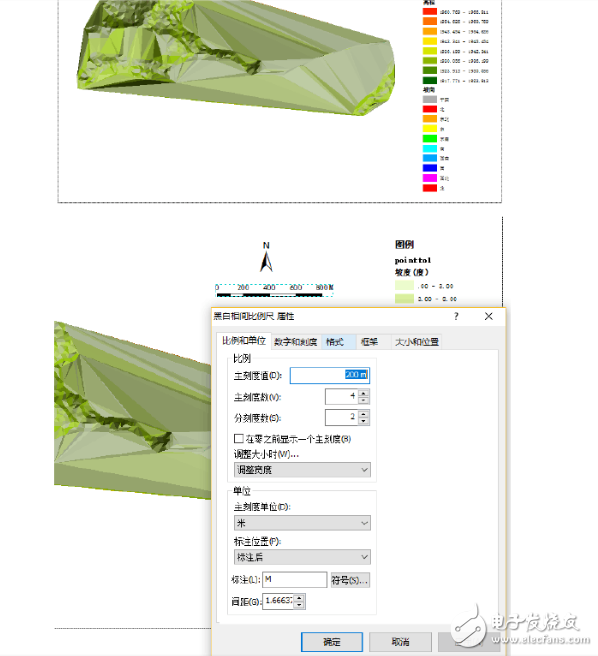598x656 pixels.
Task: Close the scale bar properties dialog
Action: pos(488,316)
